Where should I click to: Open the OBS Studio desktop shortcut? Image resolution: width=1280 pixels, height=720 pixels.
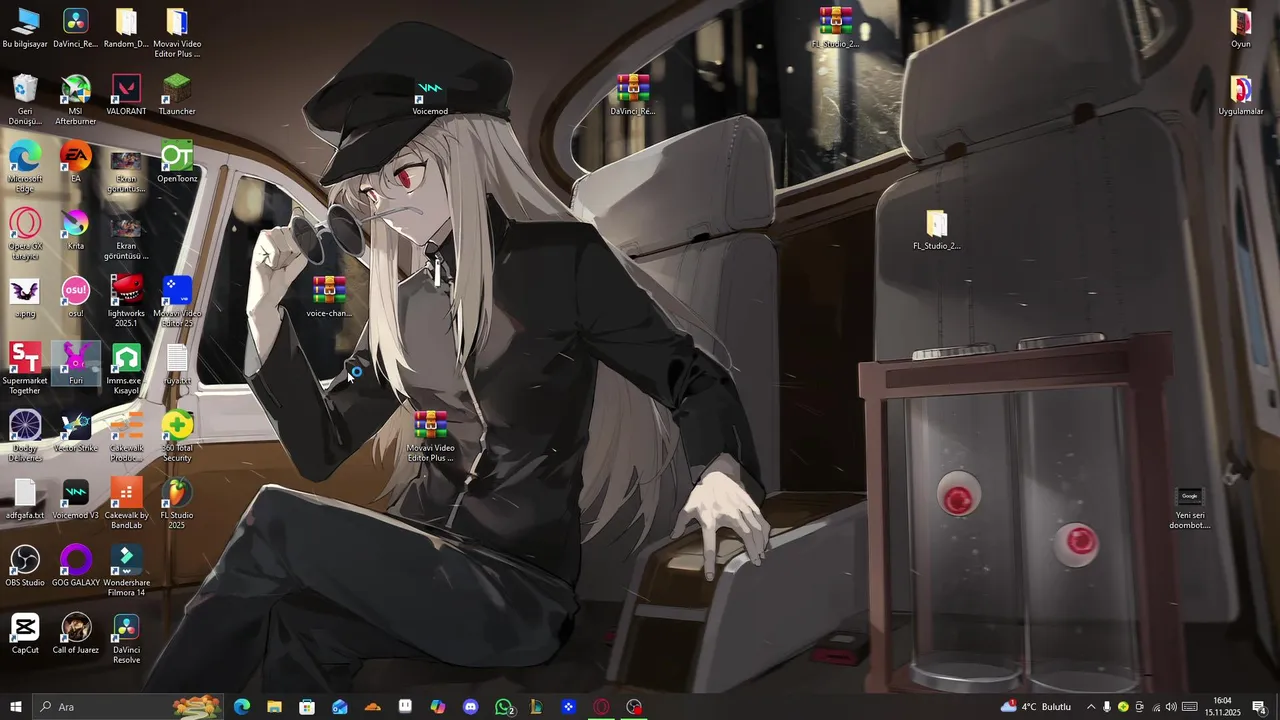25,567
